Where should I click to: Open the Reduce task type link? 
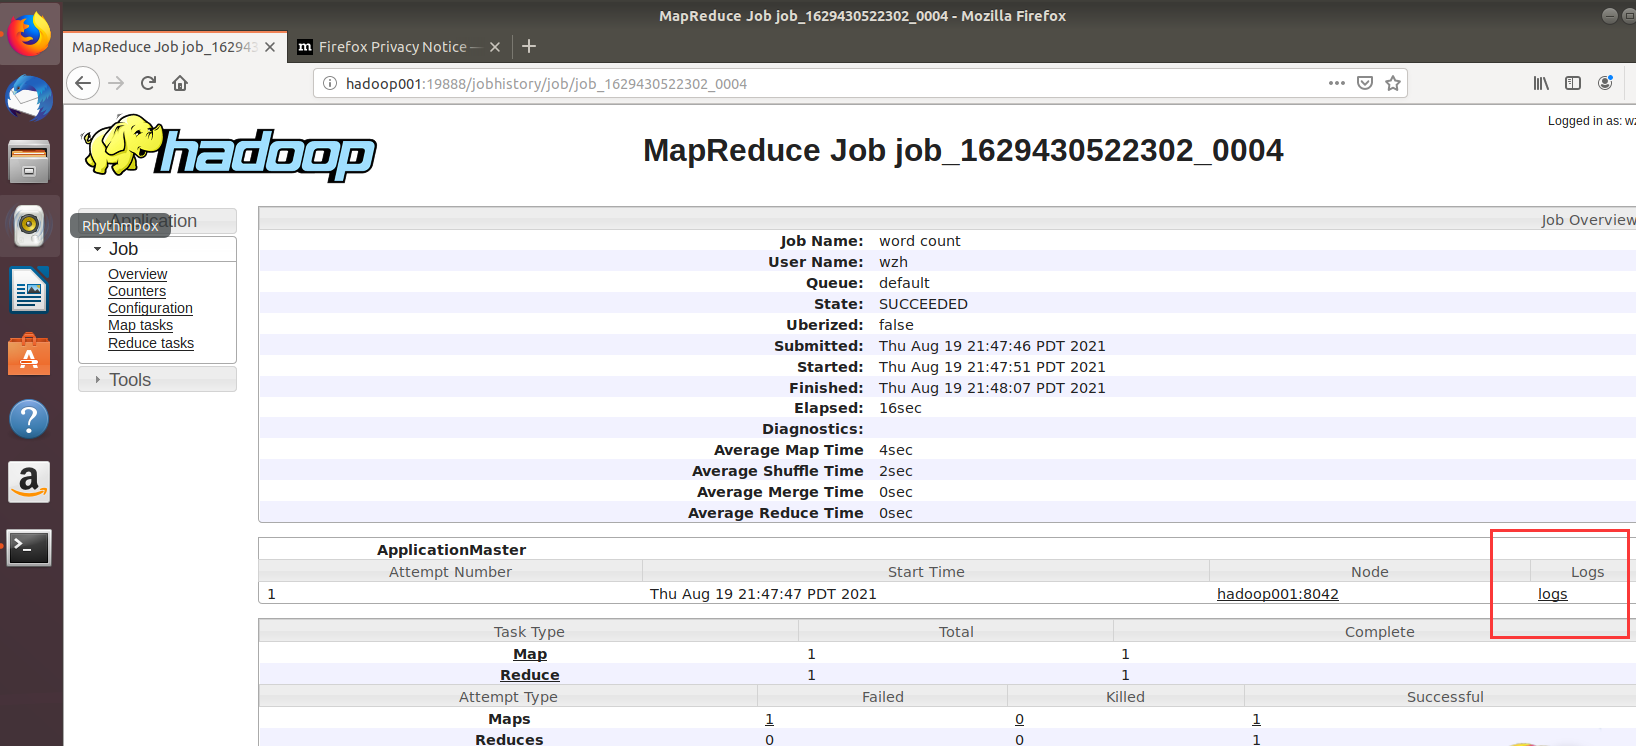click(529, 675)
